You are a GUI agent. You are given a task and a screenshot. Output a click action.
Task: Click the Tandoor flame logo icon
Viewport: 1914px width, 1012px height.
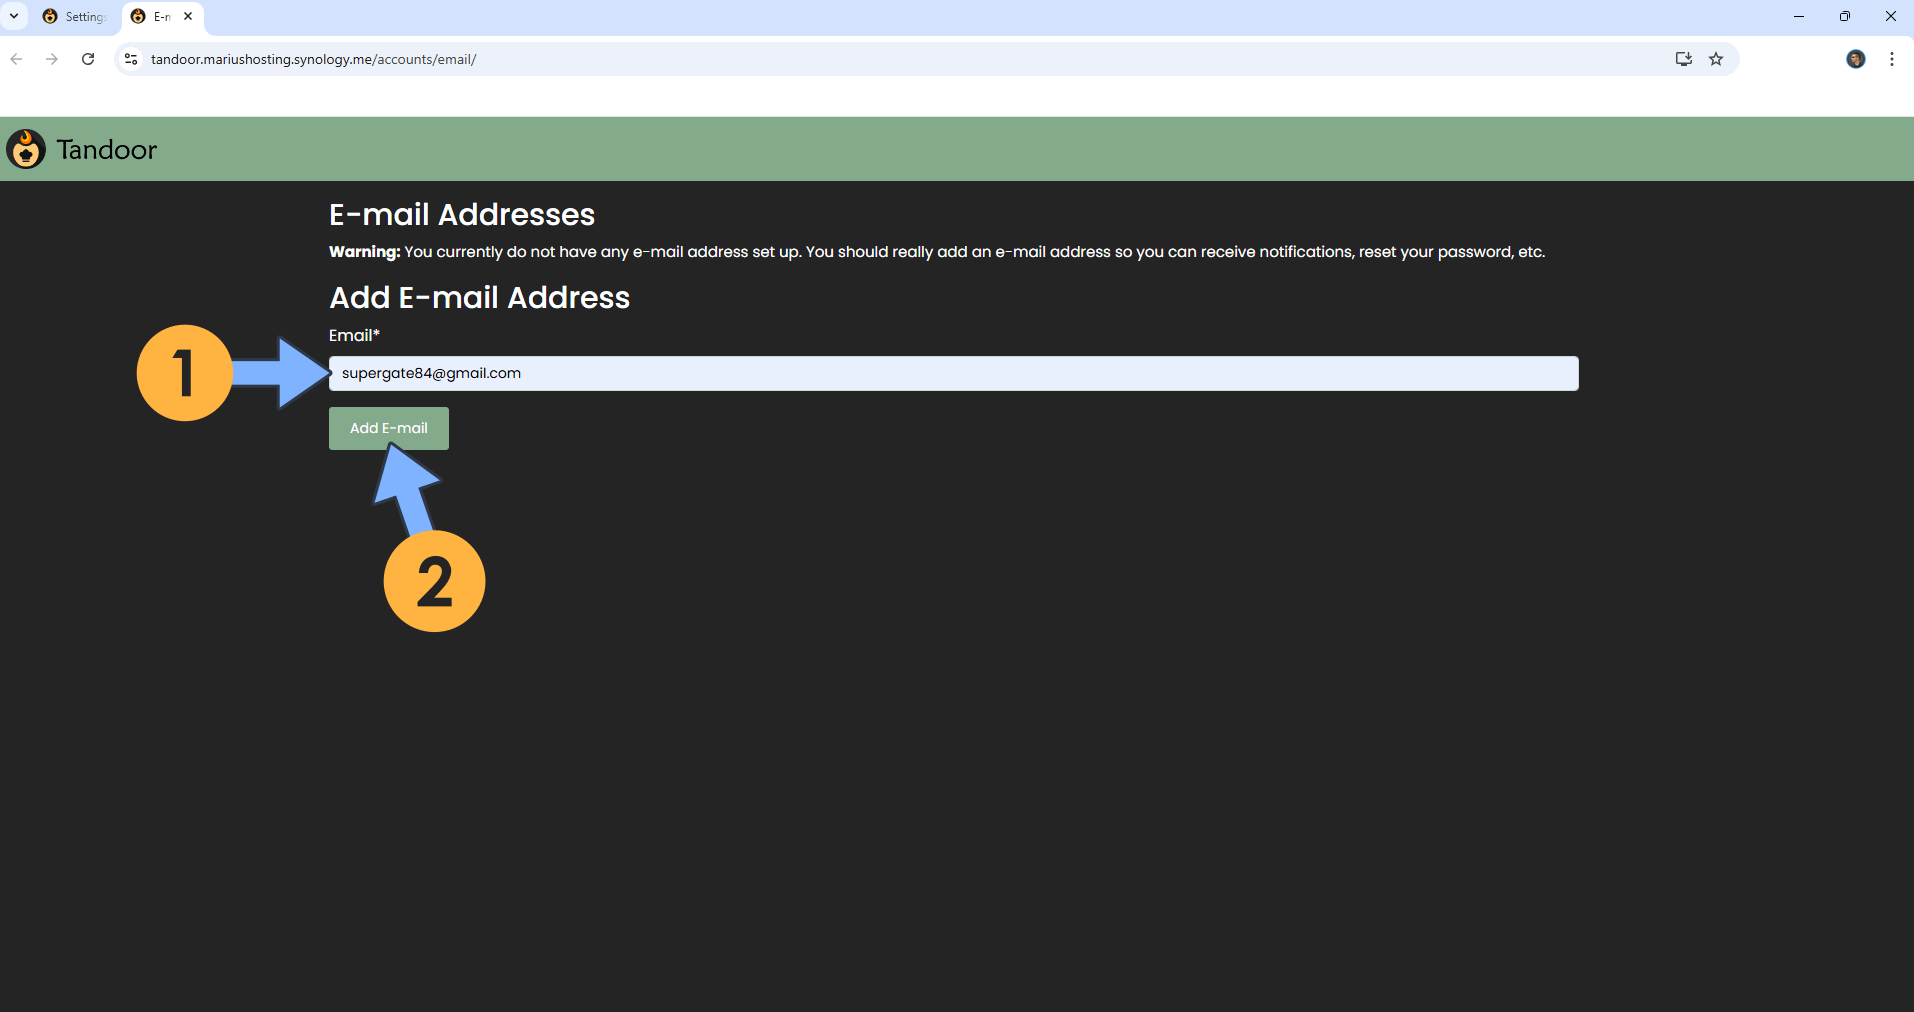point(26,149)
